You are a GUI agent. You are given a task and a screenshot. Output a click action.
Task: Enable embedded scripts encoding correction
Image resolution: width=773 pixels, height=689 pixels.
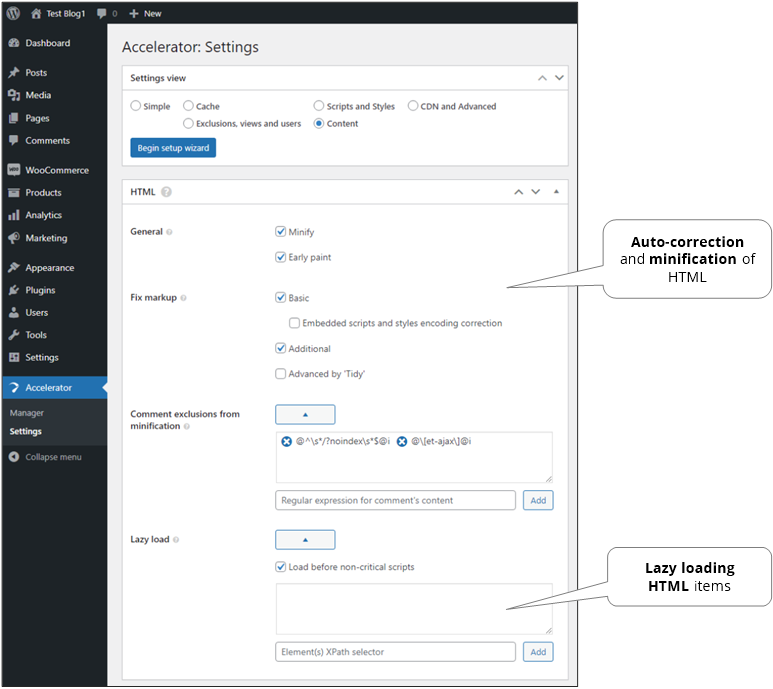pyautogui.click(x=294, y=323)
